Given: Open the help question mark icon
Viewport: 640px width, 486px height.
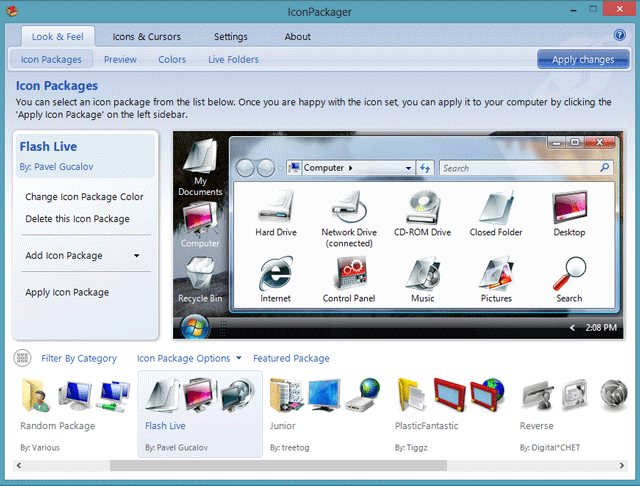Looking at the screenshot, I should point(619,35).
